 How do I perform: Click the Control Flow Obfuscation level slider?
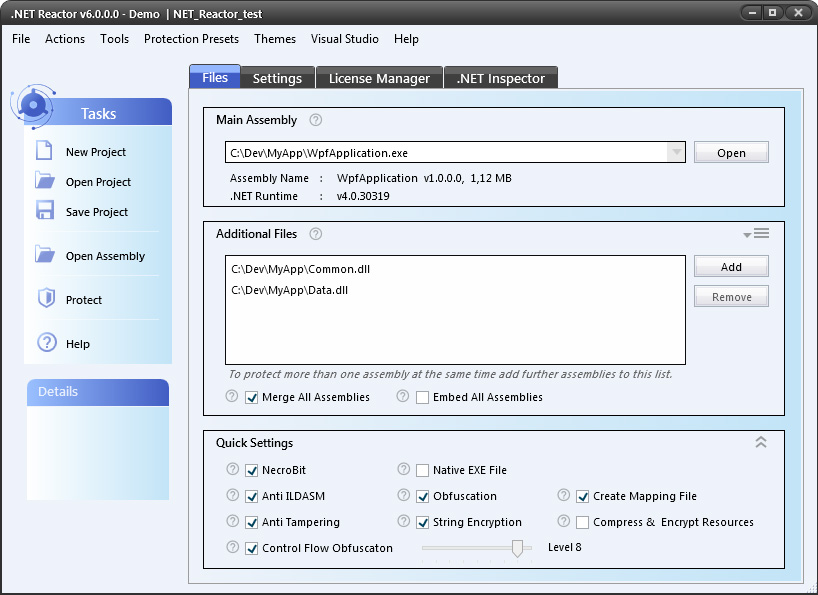pos(517,548)
